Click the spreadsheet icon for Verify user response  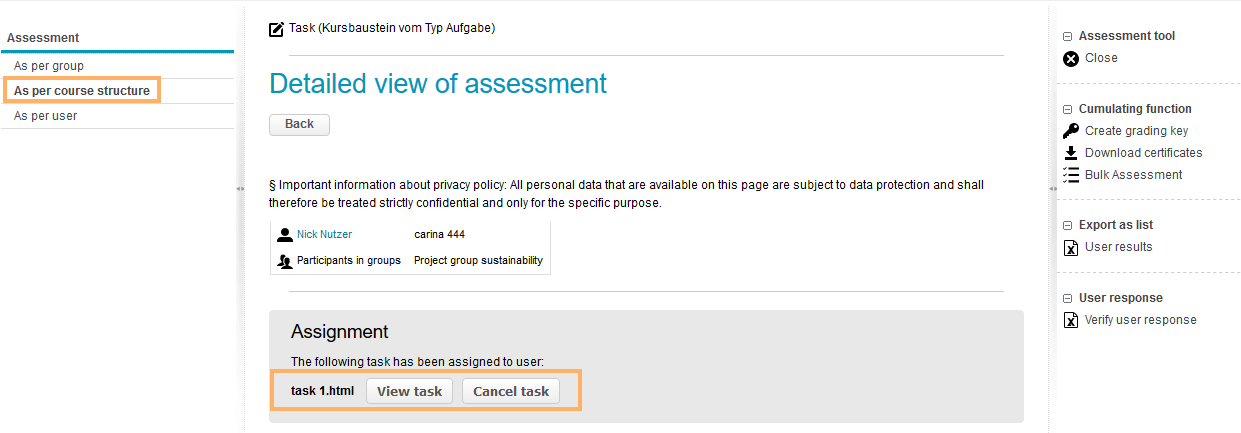1070,321
